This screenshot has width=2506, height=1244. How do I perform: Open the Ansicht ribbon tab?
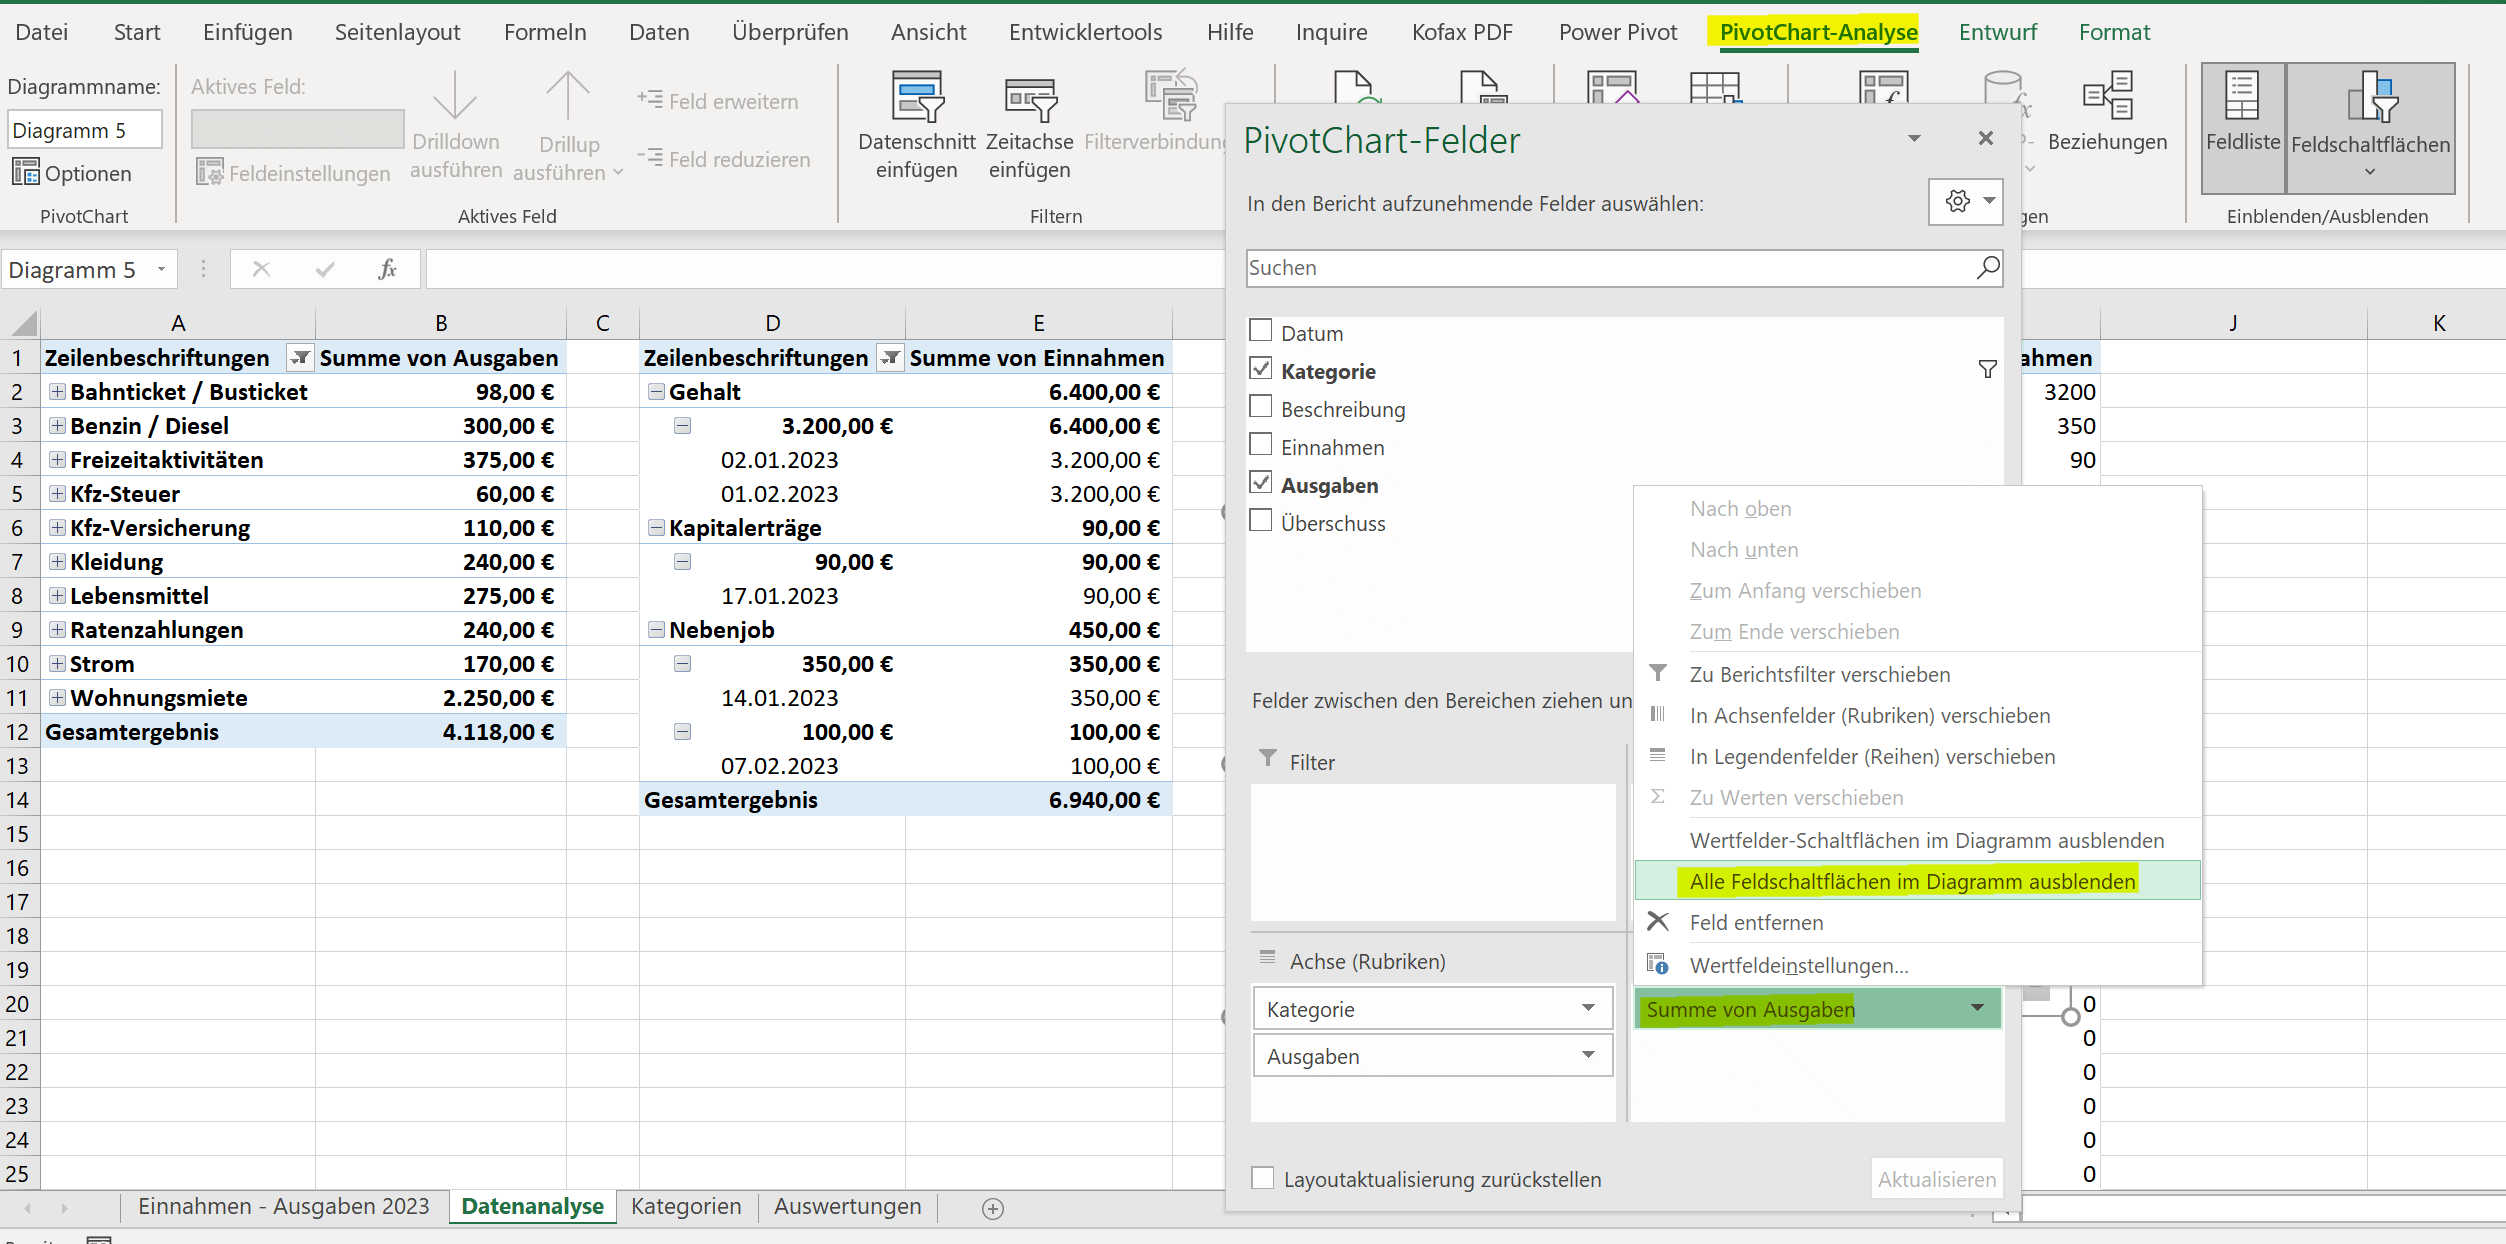click(x=929, y=32)
